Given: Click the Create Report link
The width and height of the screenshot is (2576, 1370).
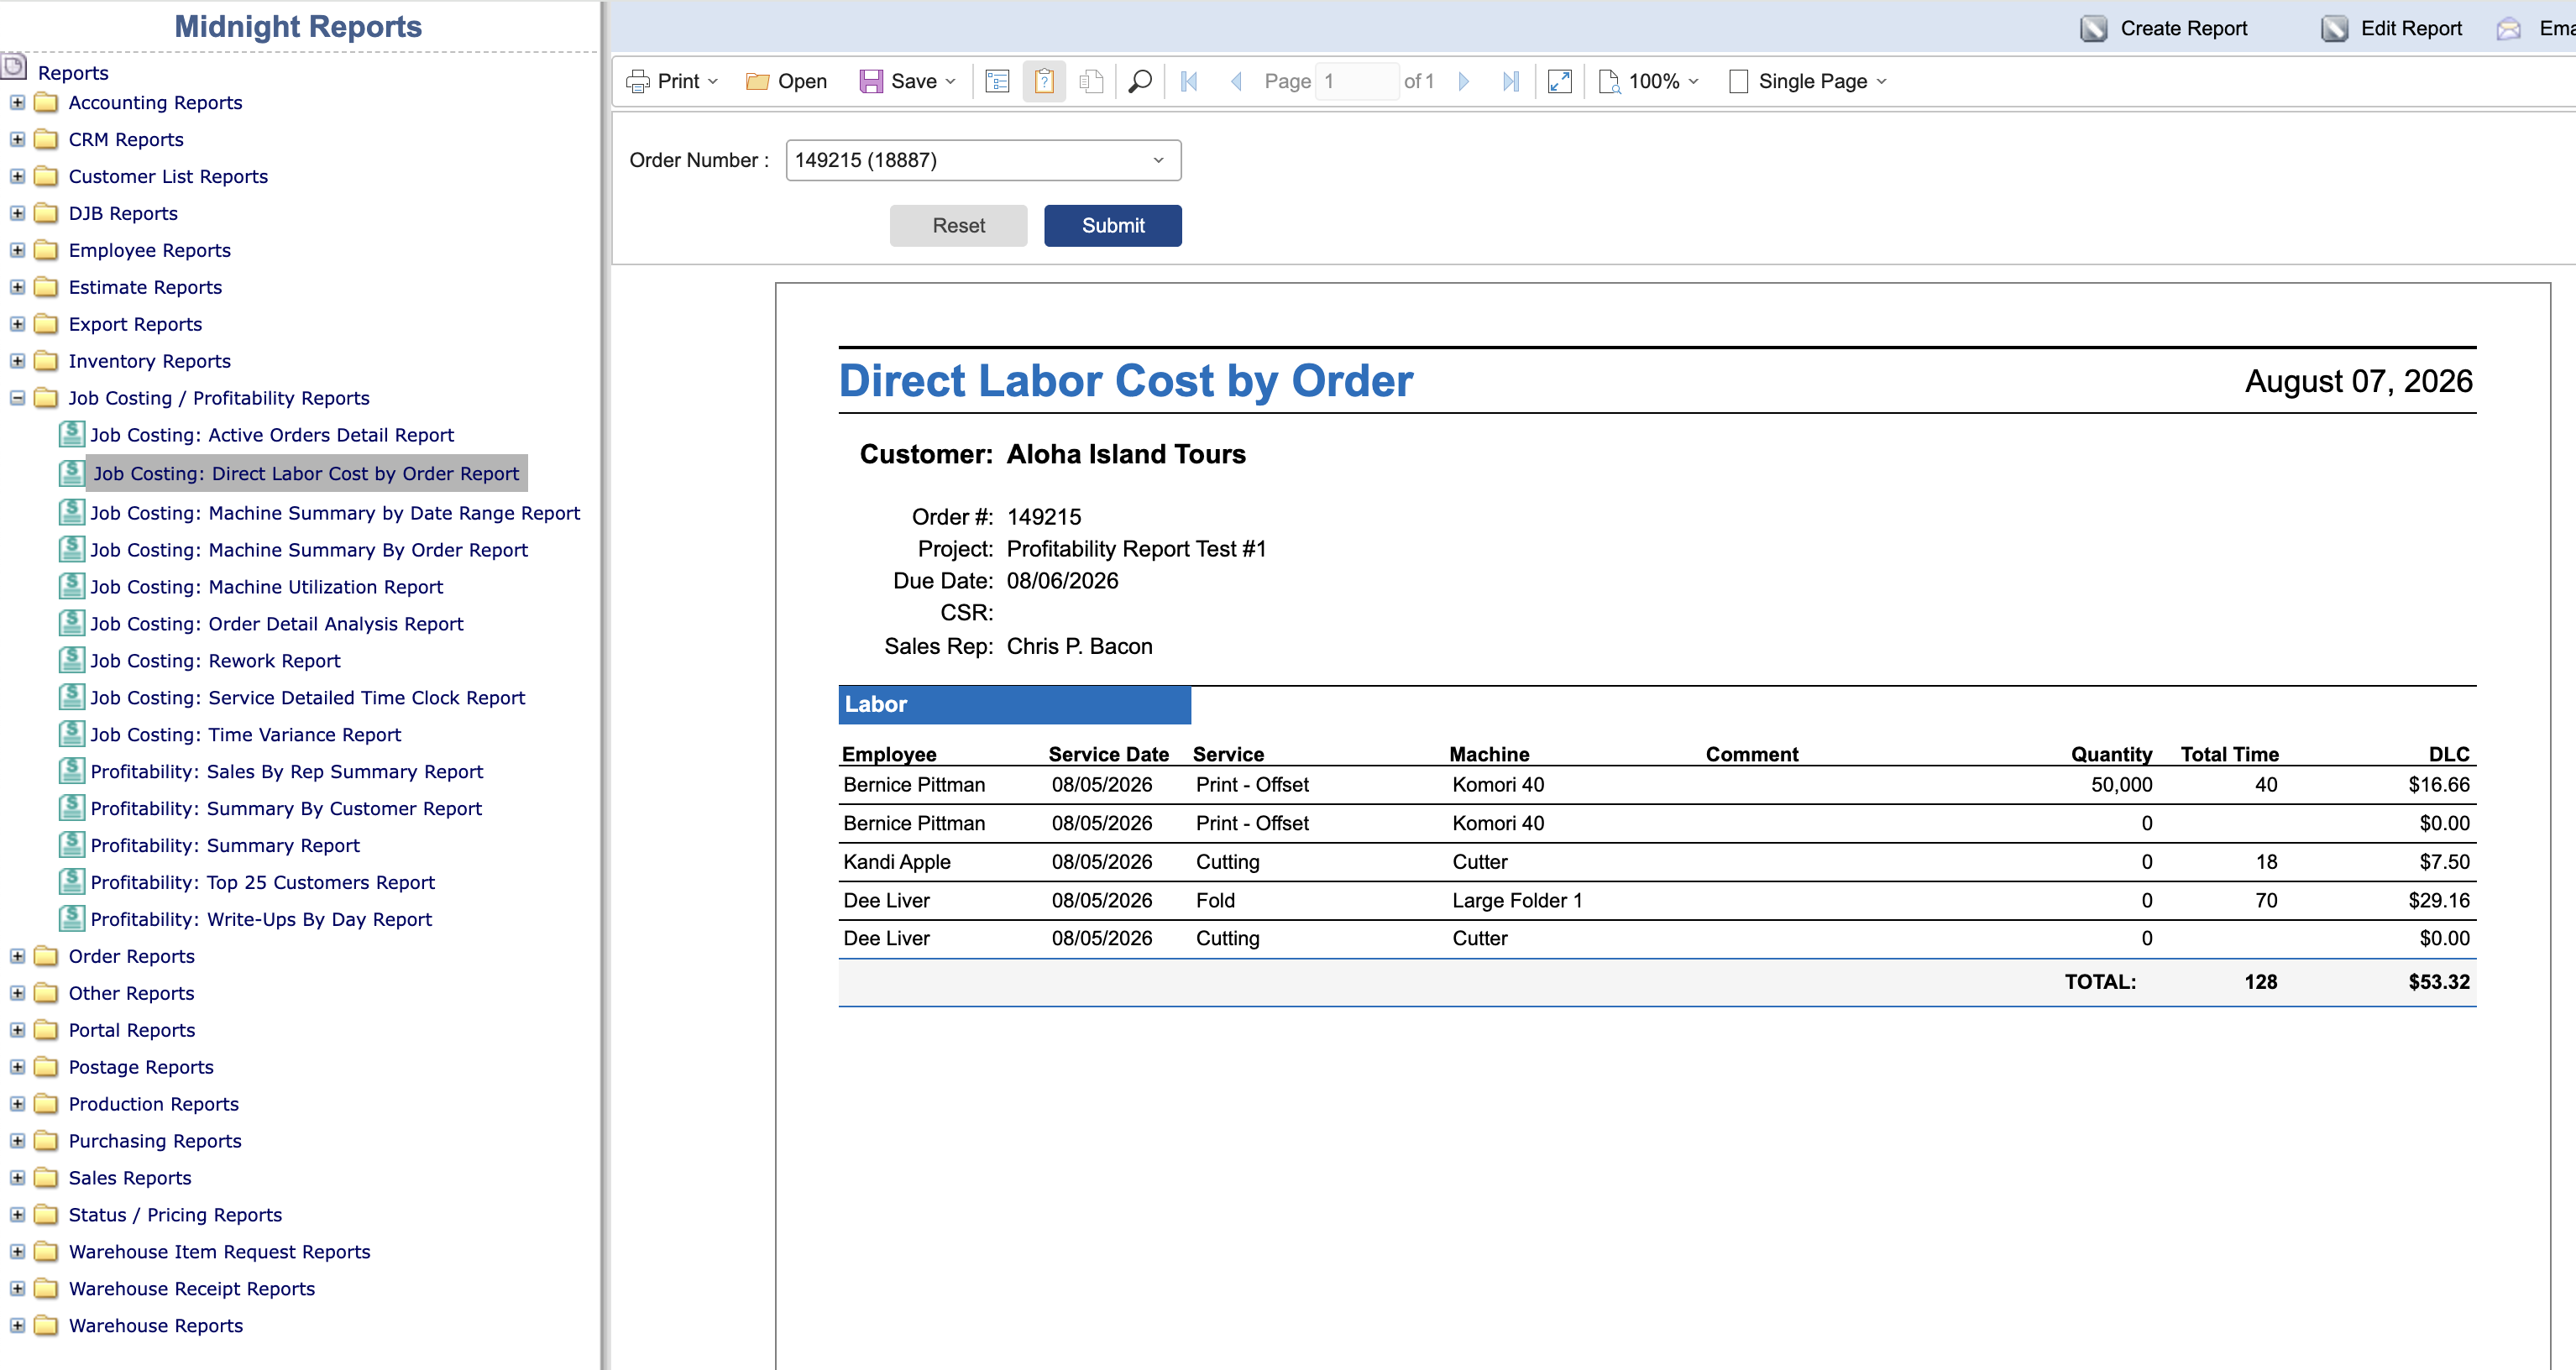Looking at the screenshot, I should coord(2183,28).
